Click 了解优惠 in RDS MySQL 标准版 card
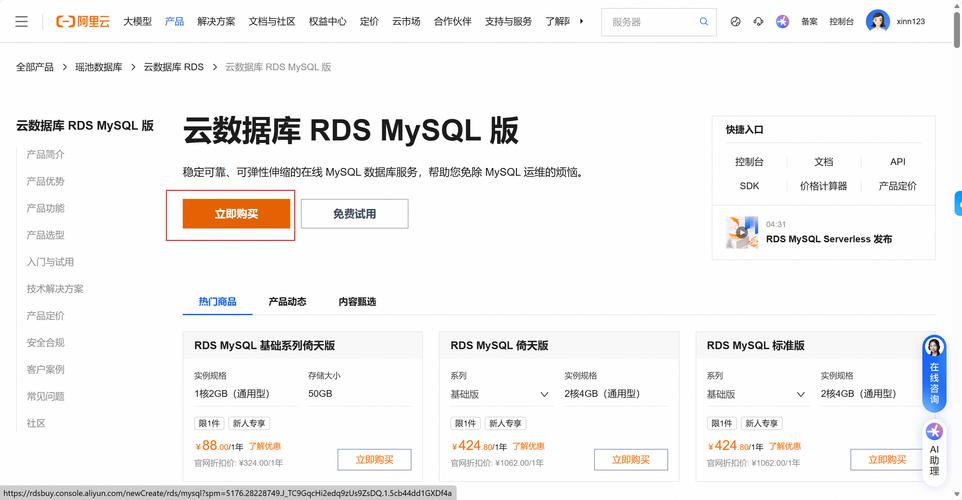This screenshot has height=500, width=962. [x=785, y=447]
